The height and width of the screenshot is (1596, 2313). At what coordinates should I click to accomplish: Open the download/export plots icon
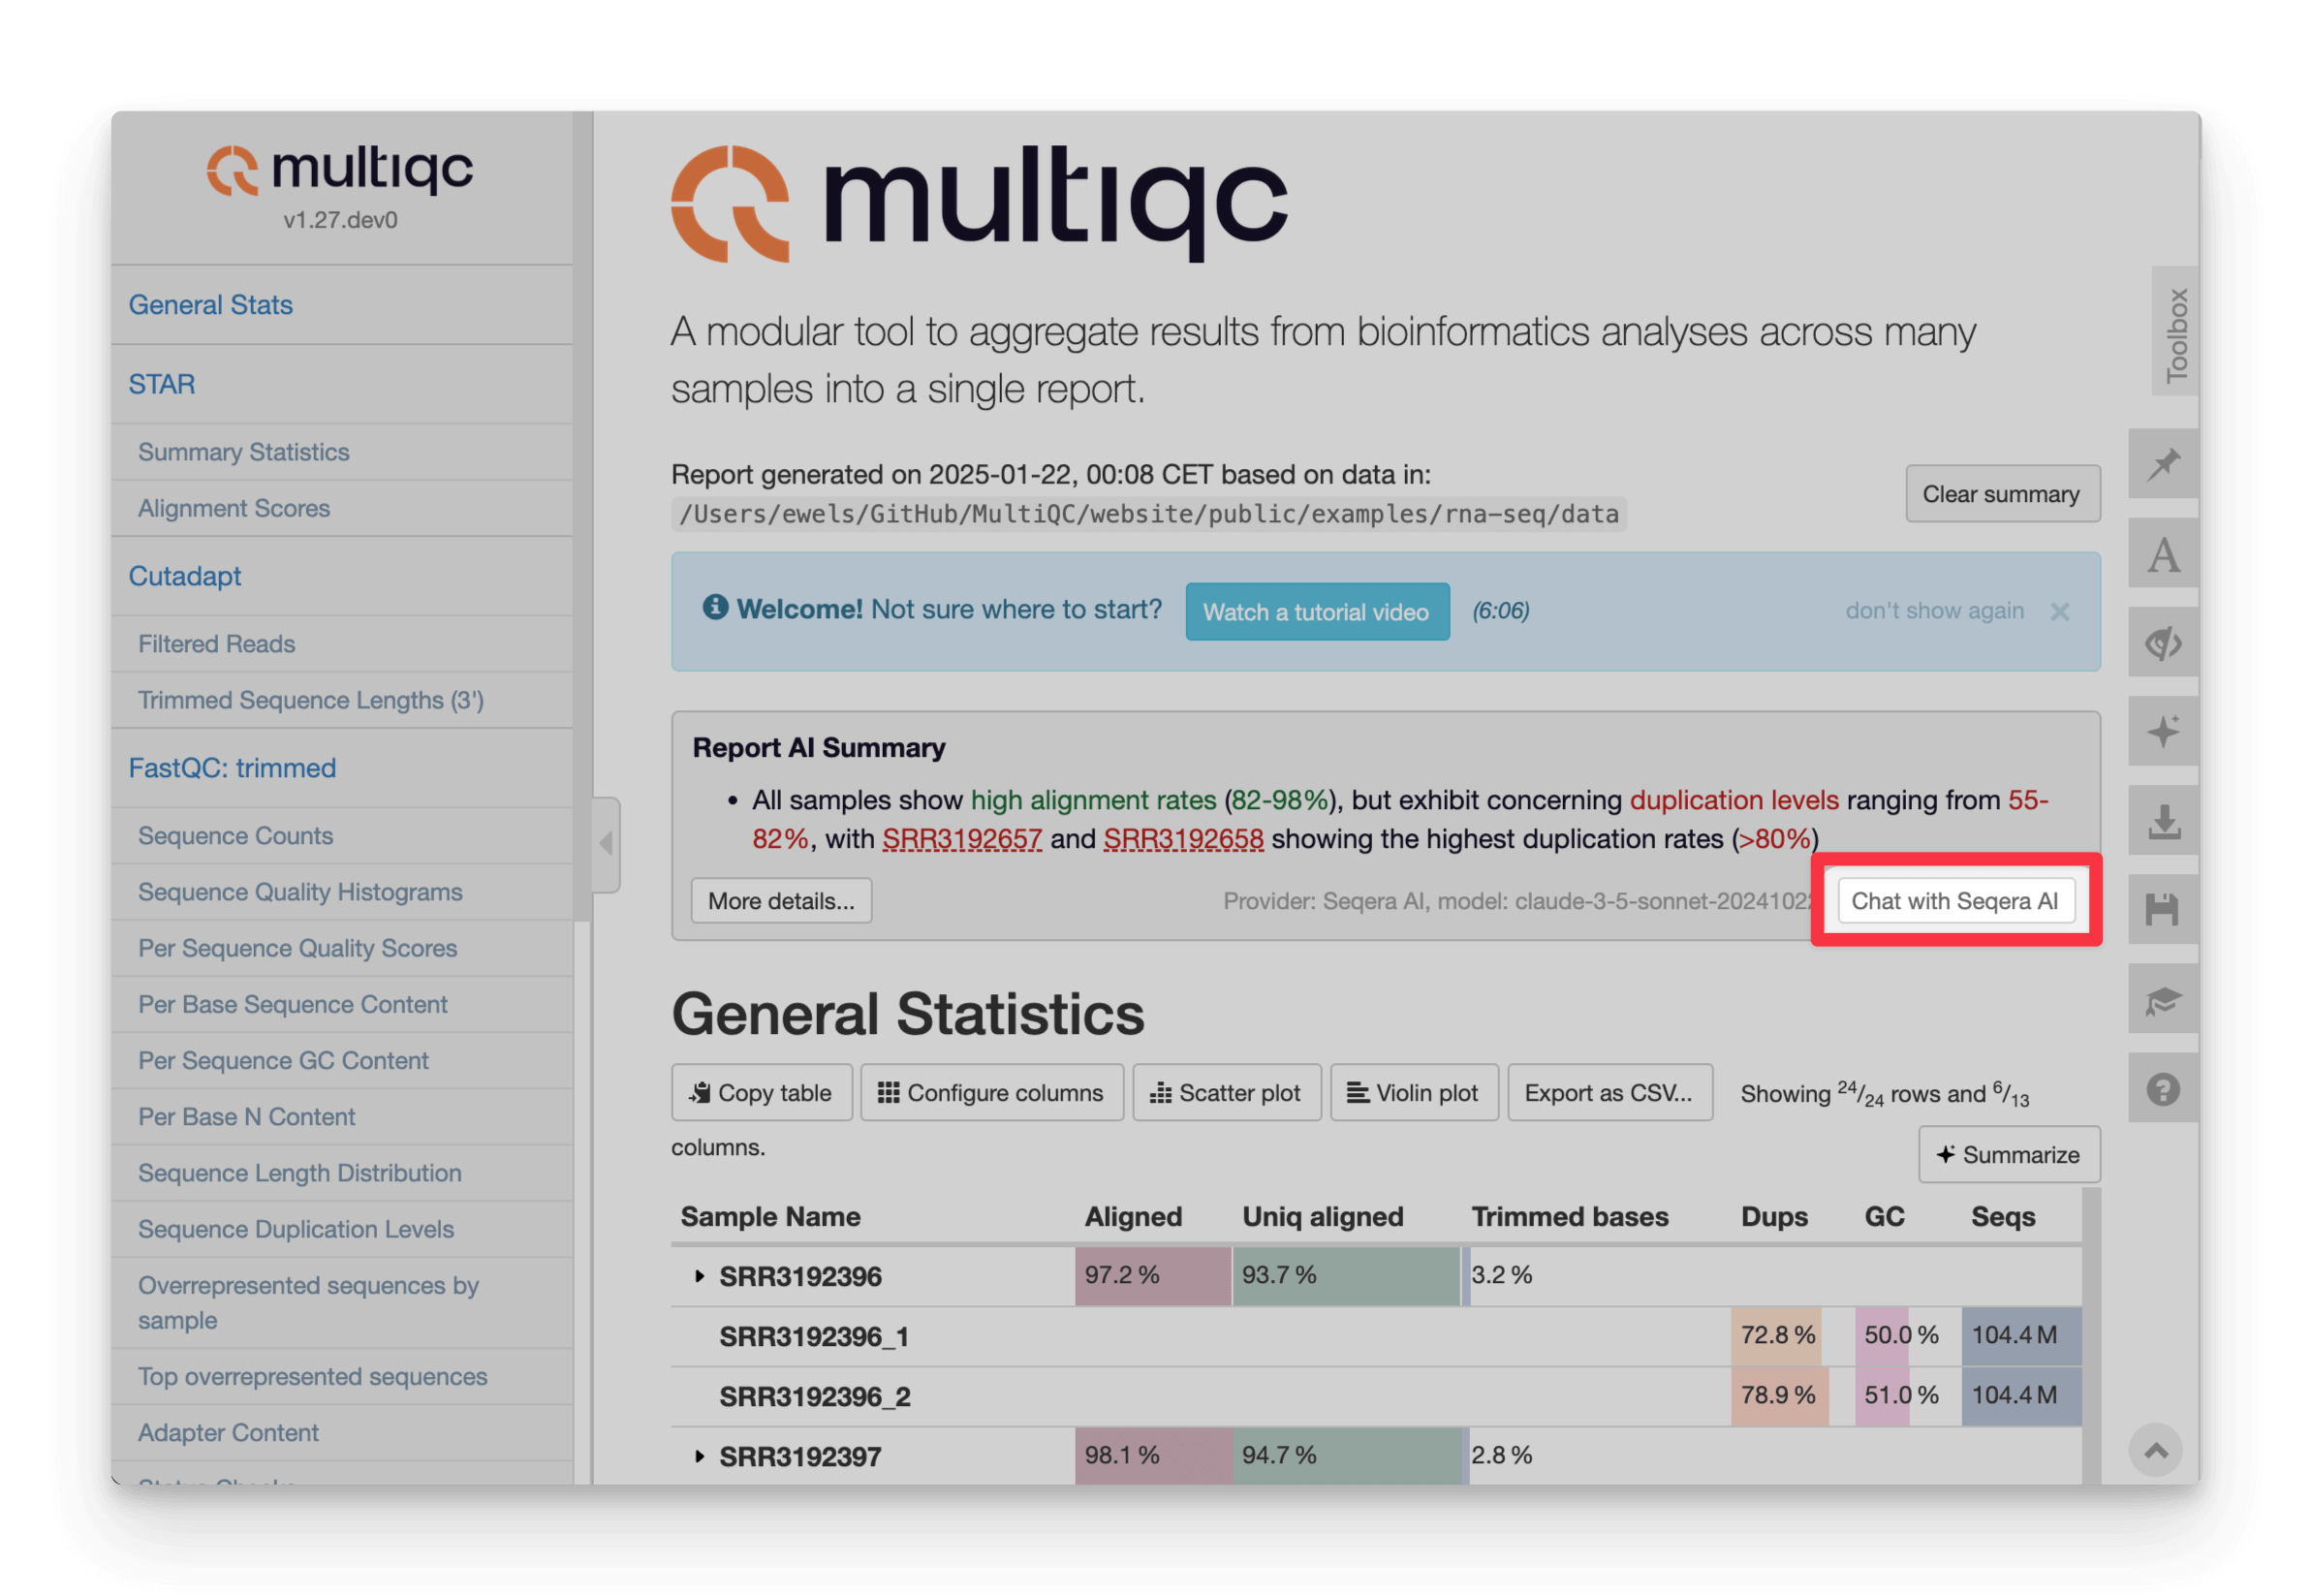[2162, 821]
